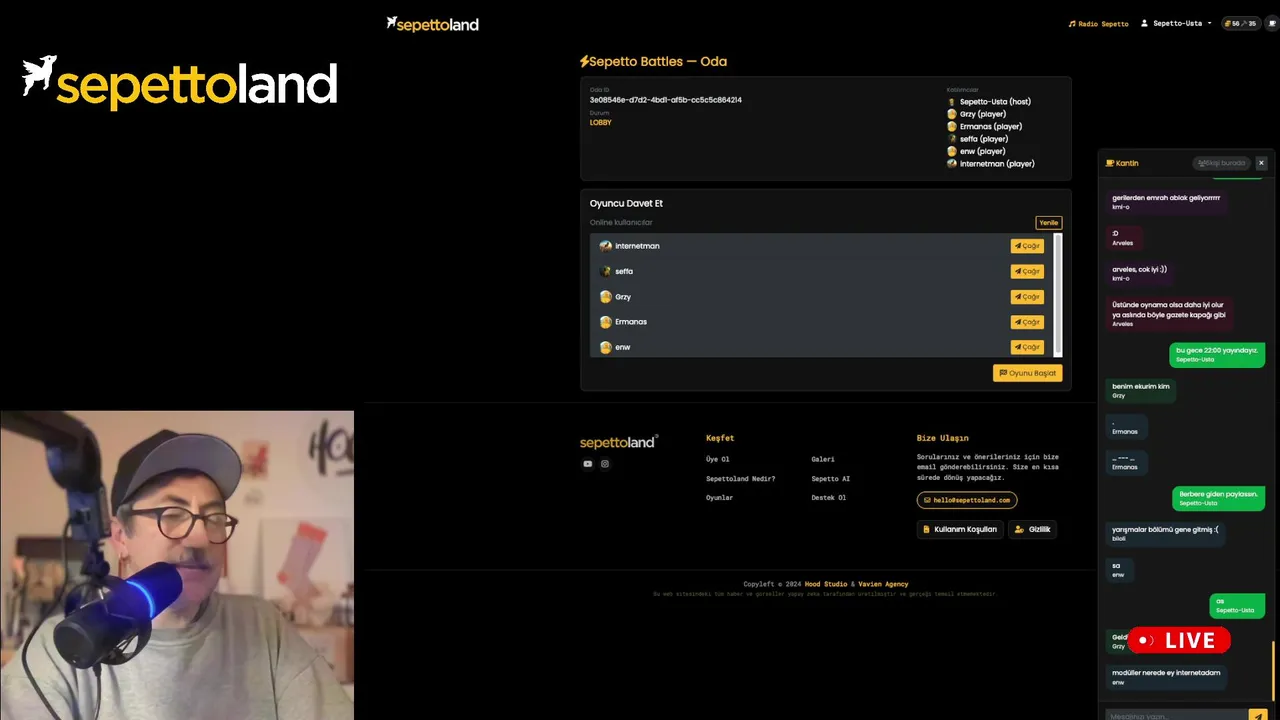
Task: Click the Kantin panel title cup icon
Action: (1109, 163)
